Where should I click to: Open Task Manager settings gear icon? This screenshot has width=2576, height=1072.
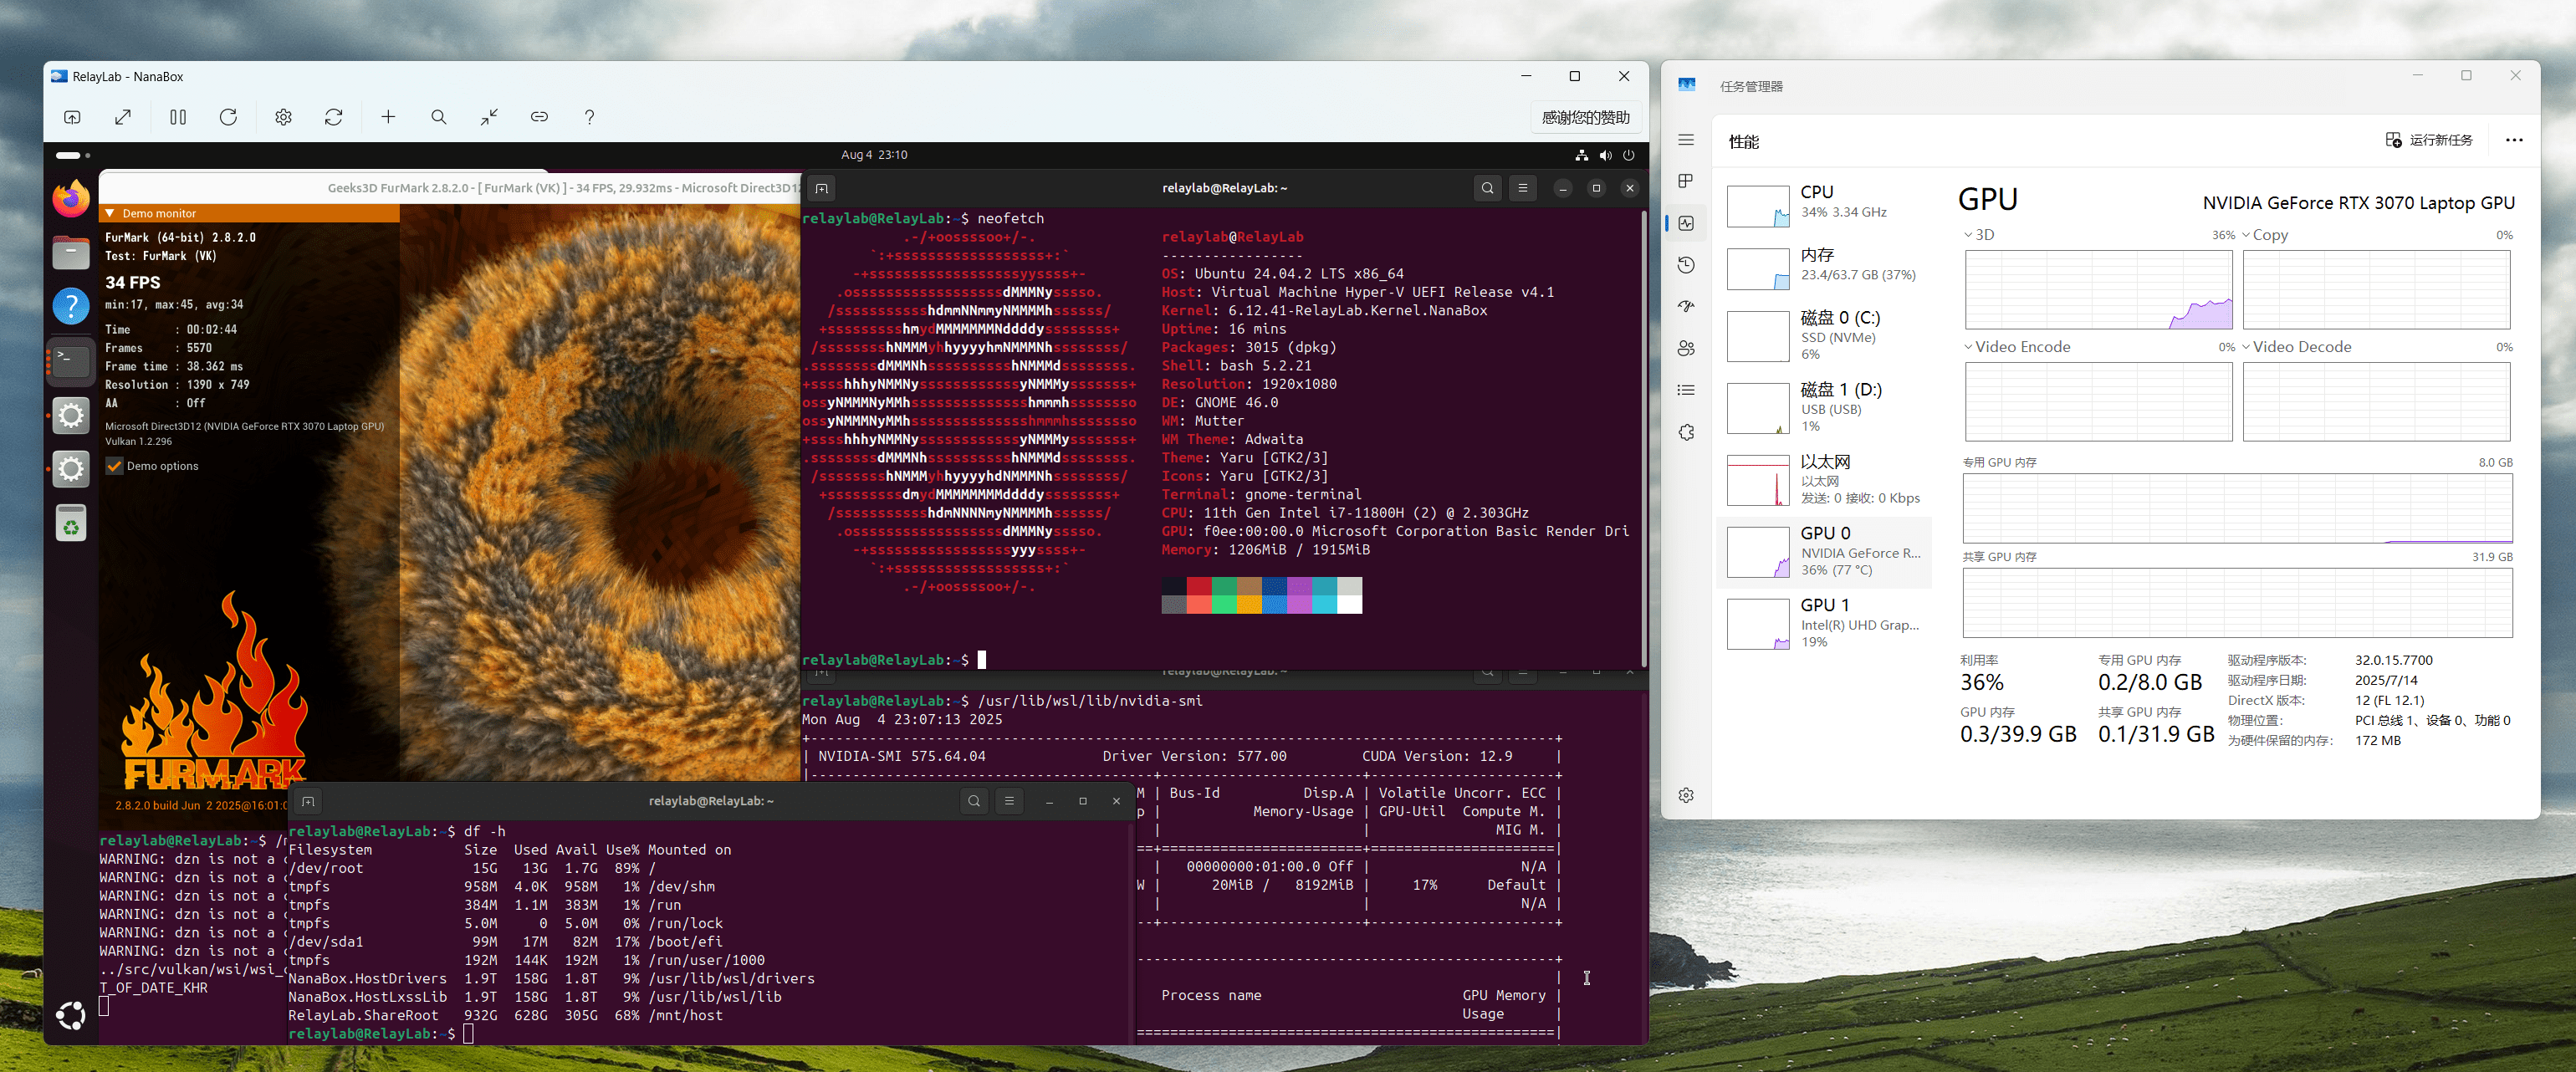pyautogui.click(x=1686, y=795)
